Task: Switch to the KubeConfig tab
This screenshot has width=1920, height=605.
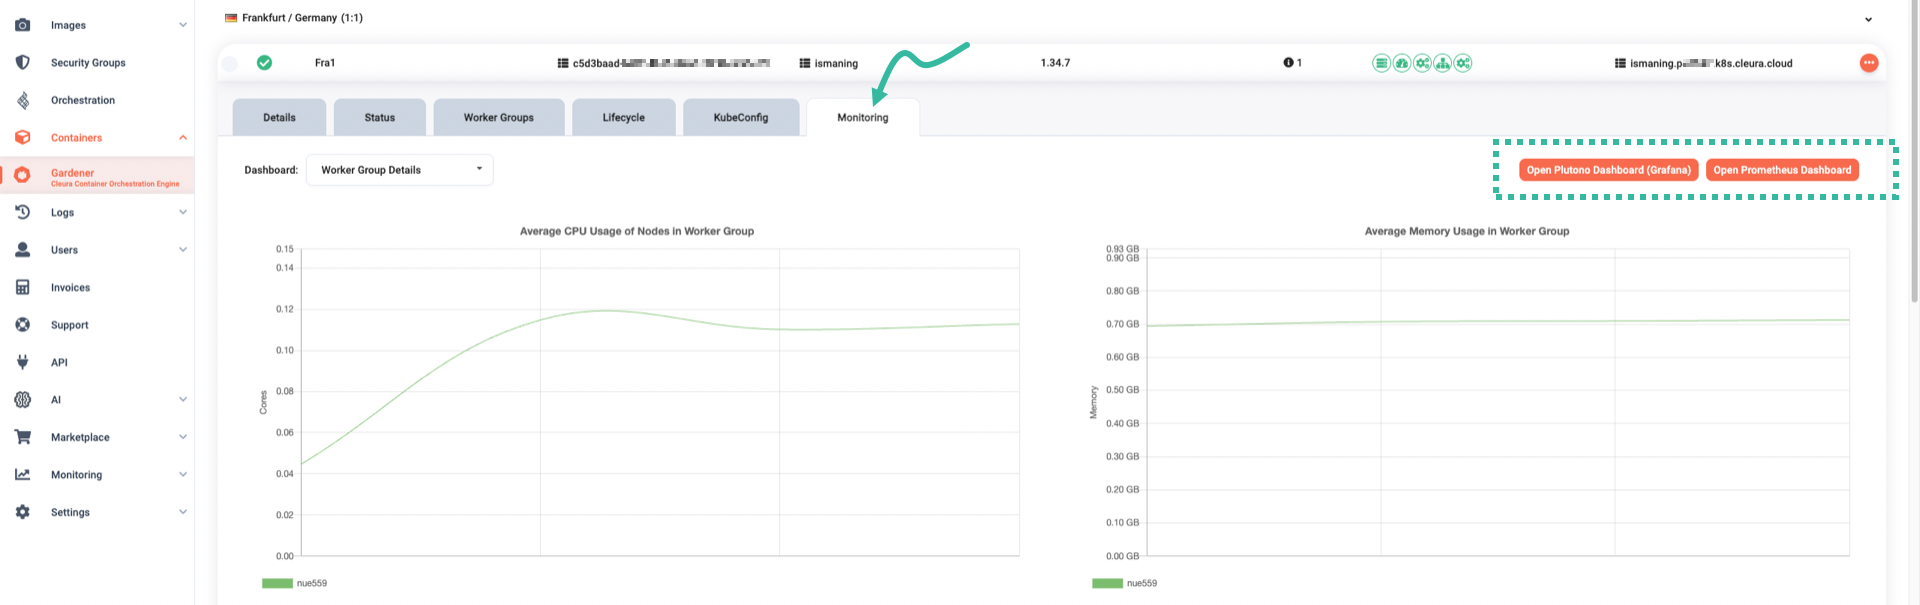Action: (741, 117)
